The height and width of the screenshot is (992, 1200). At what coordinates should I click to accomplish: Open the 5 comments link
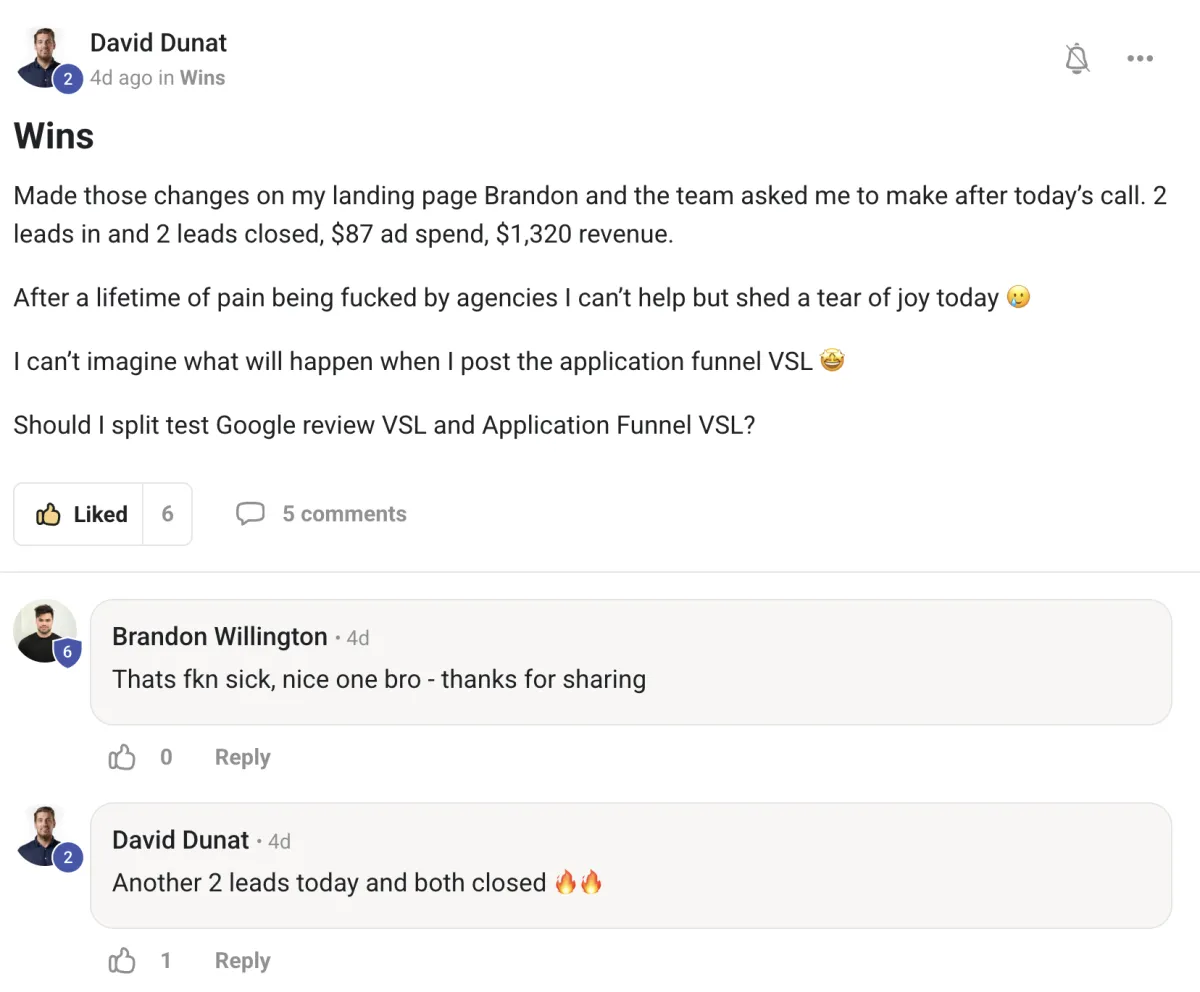pos(344,514)
